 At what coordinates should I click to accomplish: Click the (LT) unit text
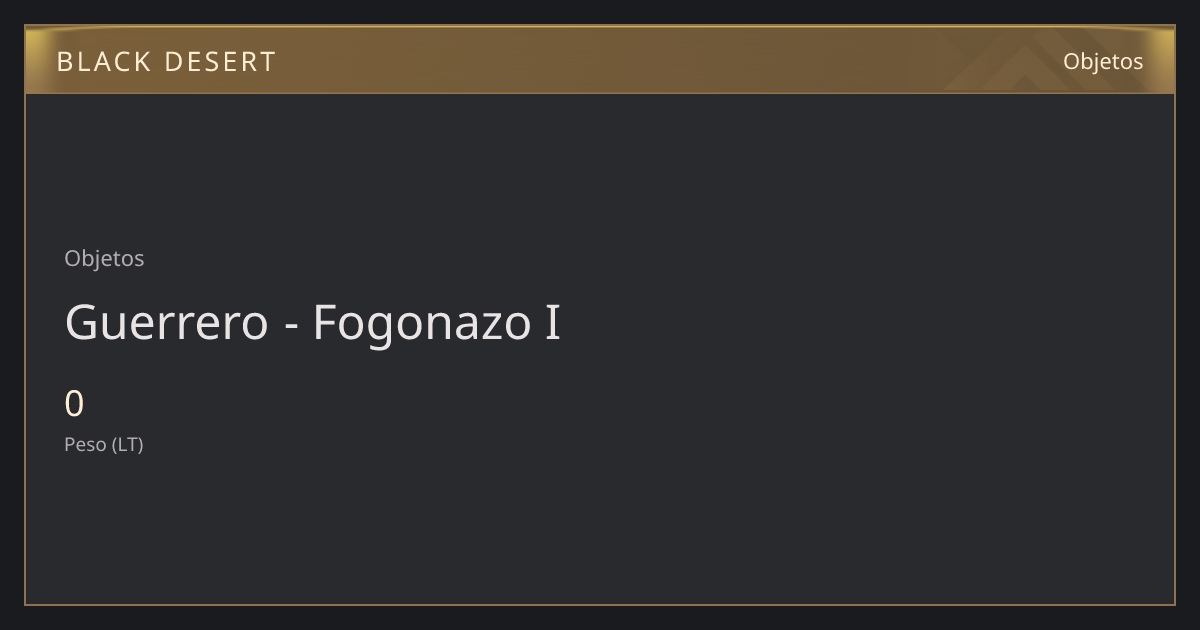click(x=128, y=444)
